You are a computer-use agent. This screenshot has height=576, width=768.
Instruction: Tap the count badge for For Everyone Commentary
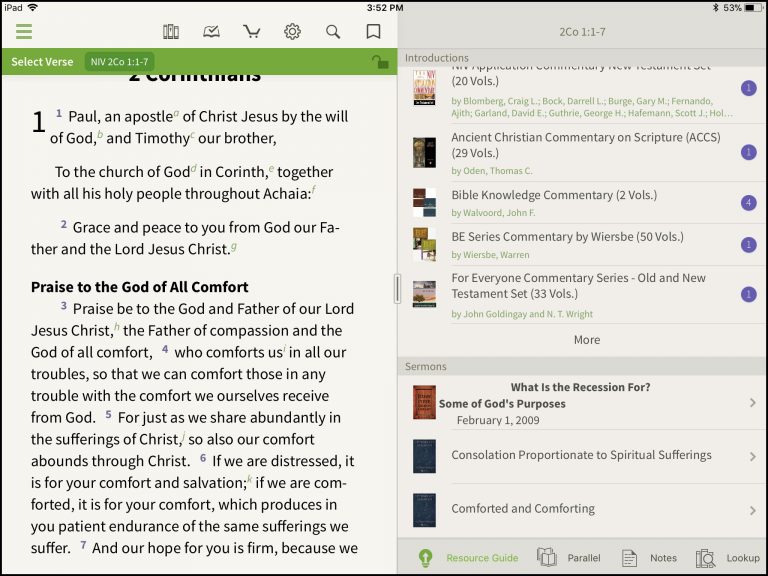tap(748, 294)
